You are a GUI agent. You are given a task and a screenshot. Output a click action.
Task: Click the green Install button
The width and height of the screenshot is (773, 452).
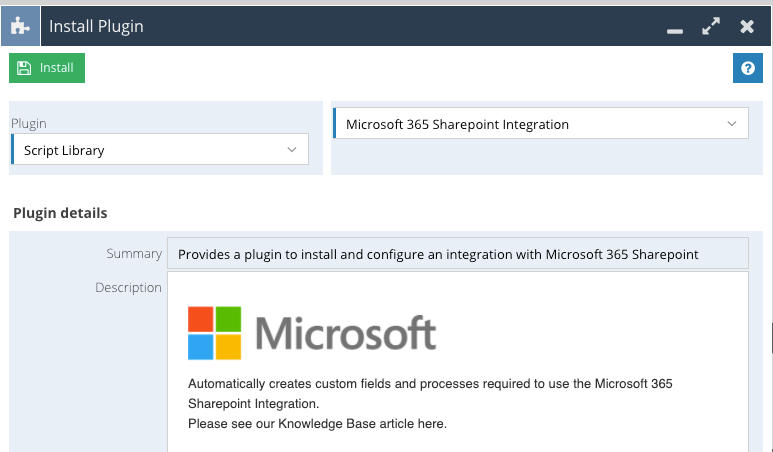pyautogui.click(x=47, y=68)
